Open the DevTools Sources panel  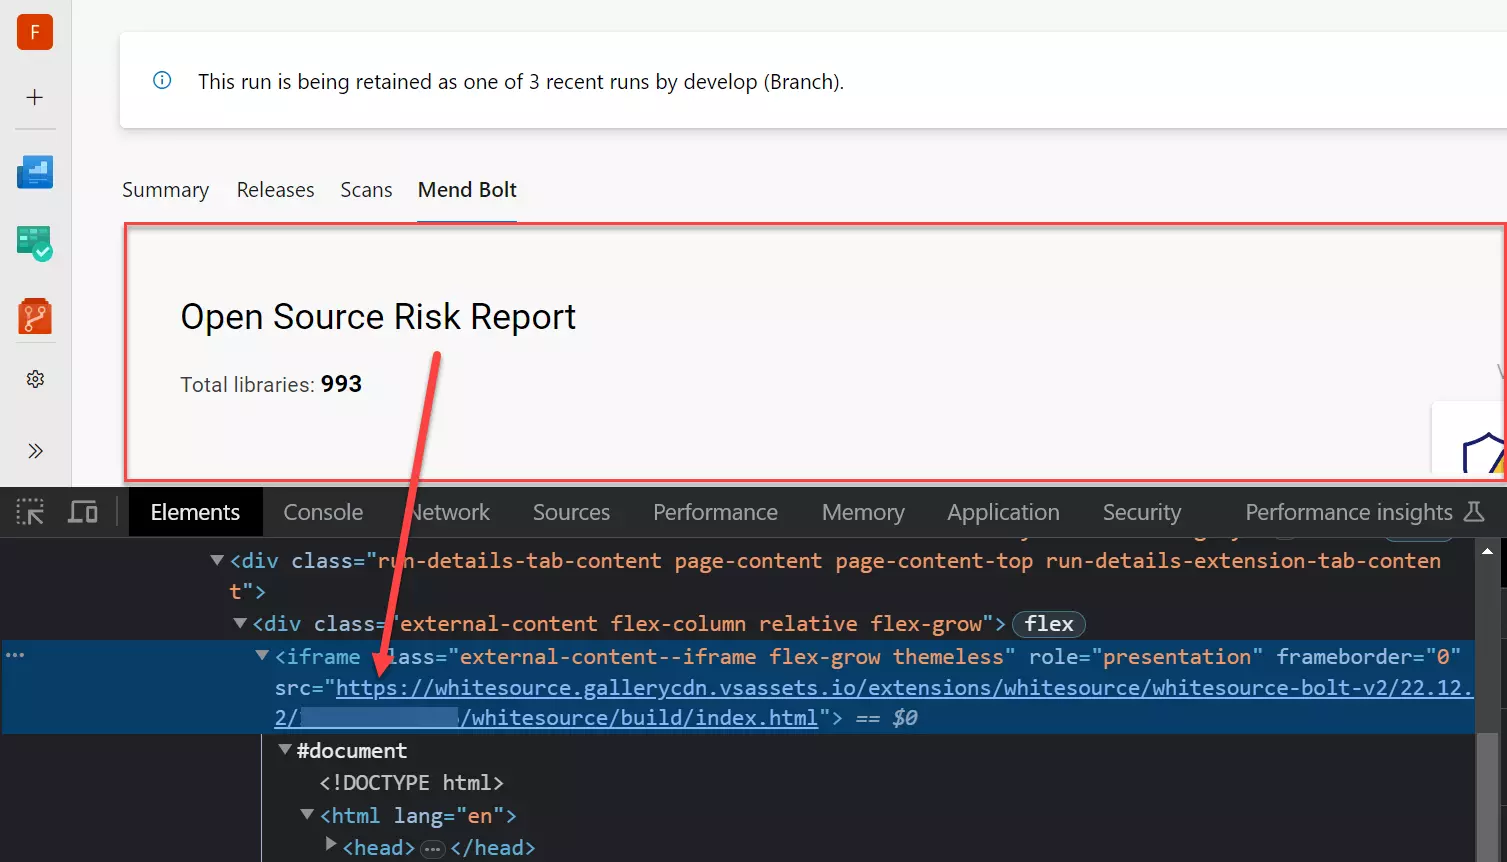pos(571,512)
